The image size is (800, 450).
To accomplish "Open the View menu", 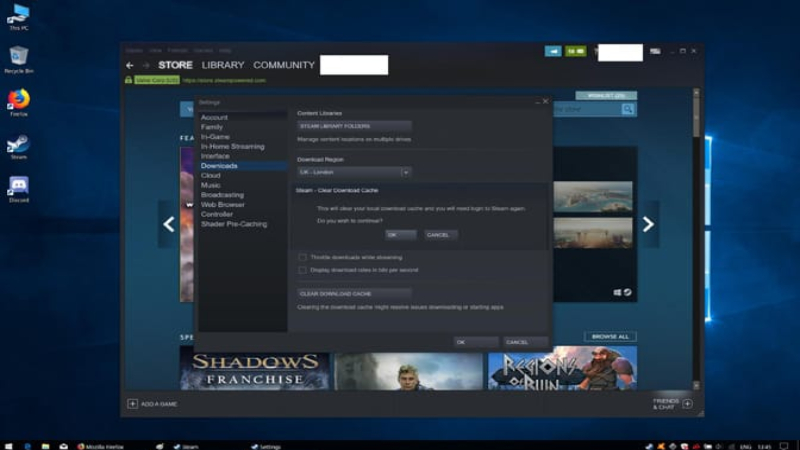I will pos(155,51).
